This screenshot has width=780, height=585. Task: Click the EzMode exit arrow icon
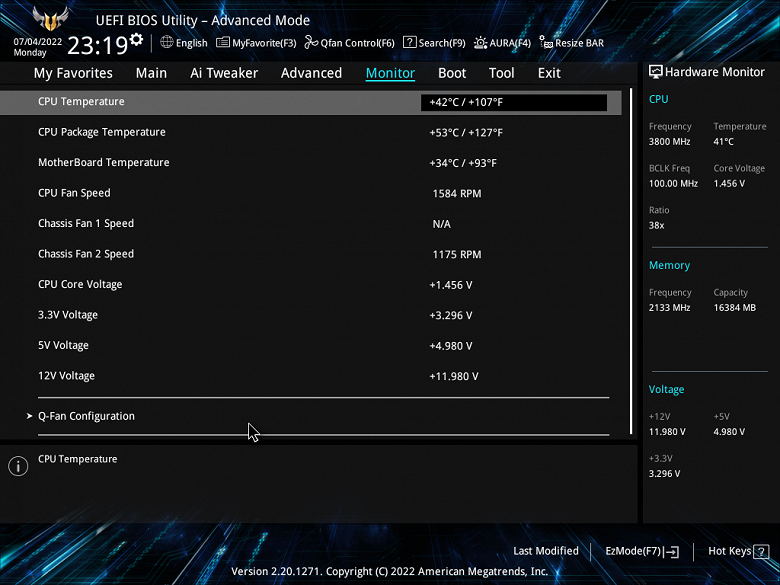(x=671, y=551)
